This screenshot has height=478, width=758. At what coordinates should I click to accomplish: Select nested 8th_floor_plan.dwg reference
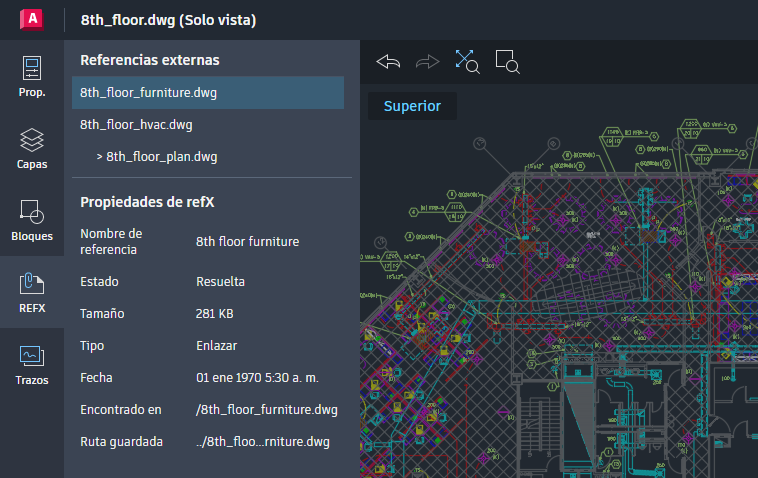(x=208, y=157)
